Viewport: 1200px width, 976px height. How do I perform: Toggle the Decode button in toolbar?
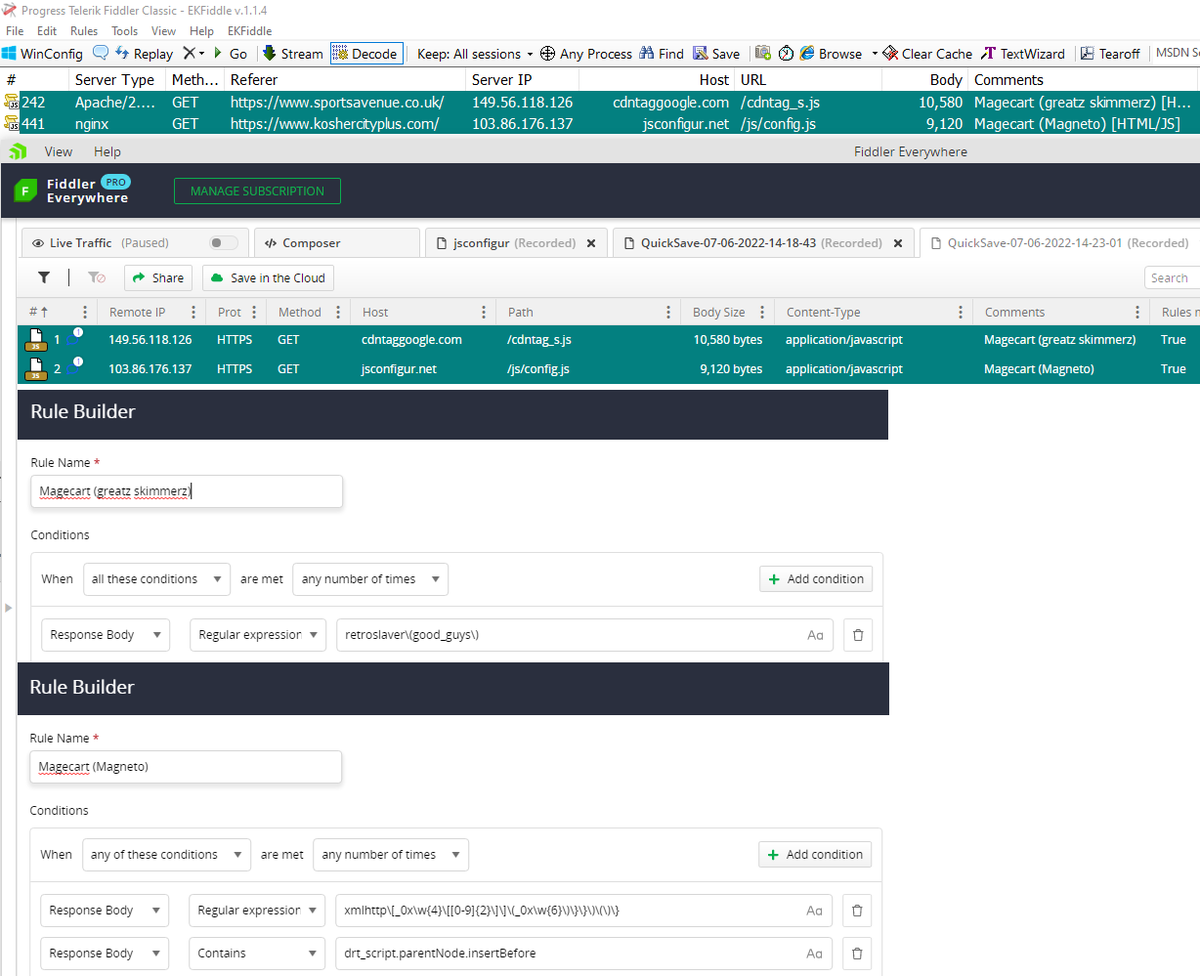pos(366,54)
